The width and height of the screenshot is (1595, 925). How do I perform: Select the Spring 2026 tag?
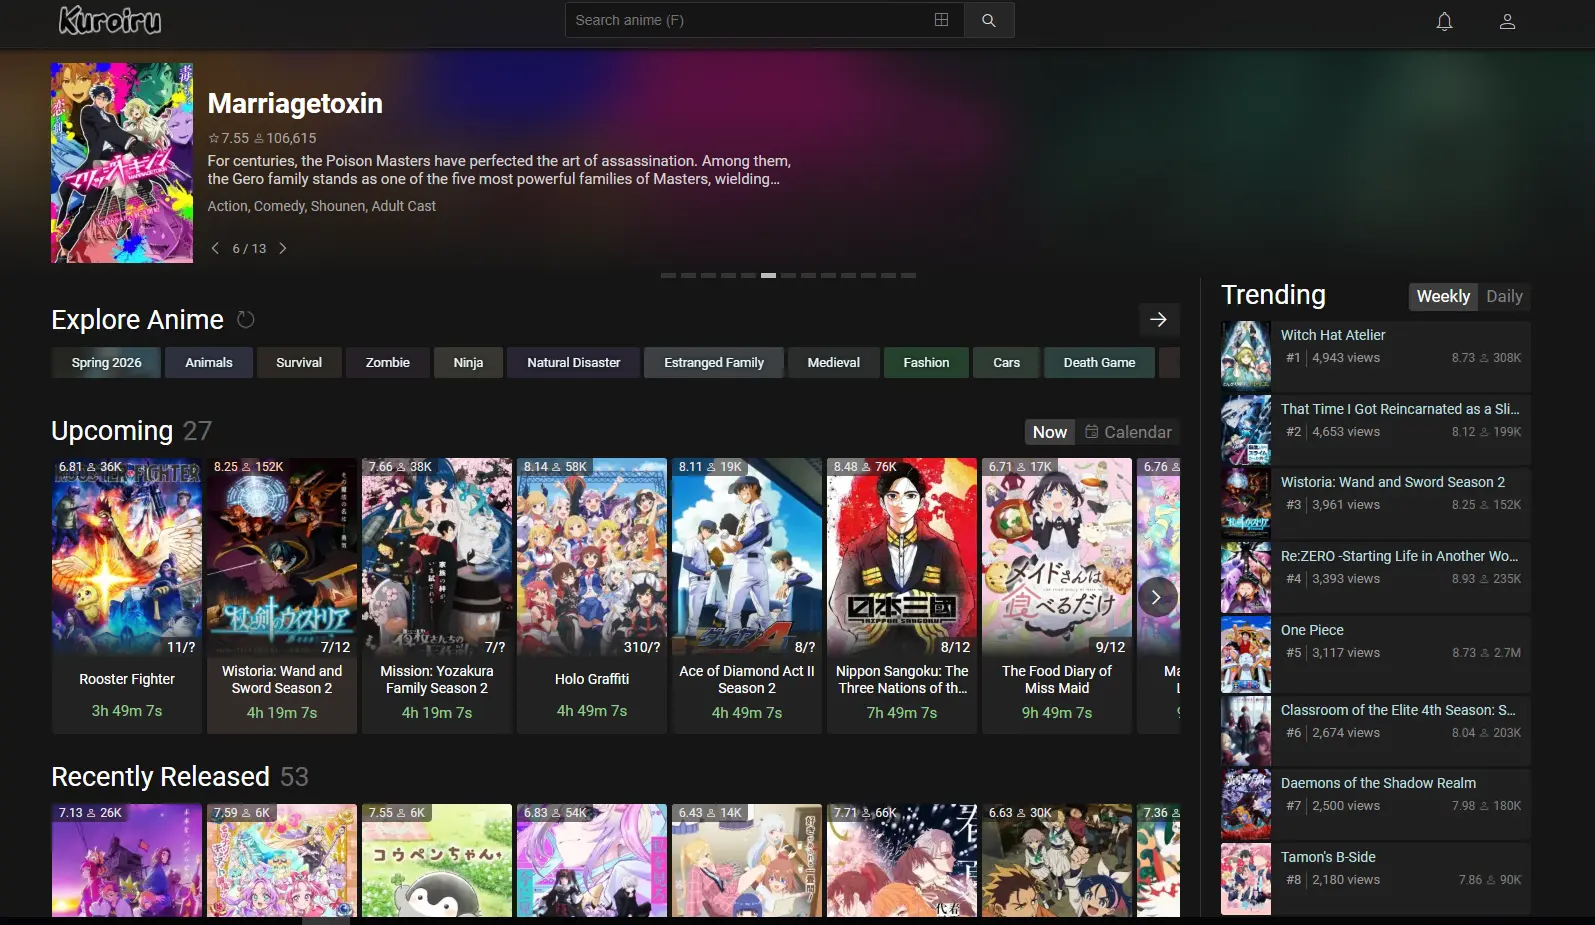pyautogui.click(x=107, y=363)
